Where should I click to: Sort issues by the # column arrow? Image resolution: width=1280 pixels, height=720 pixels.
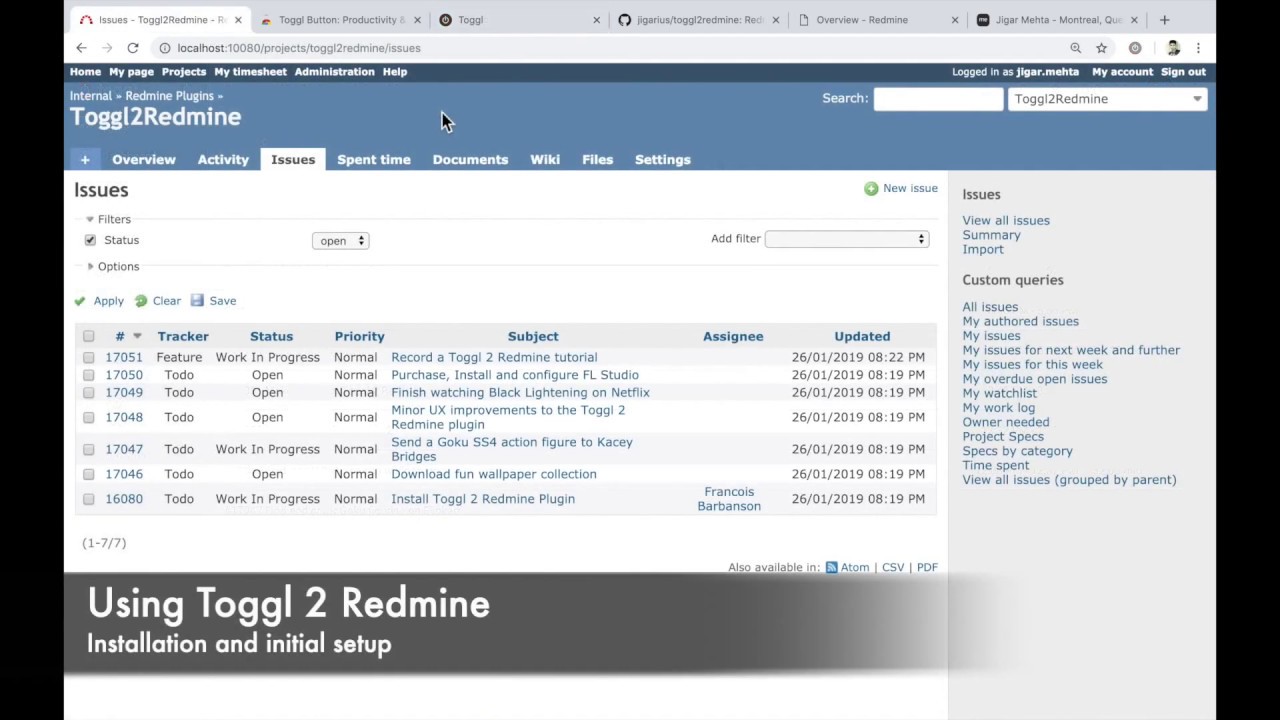point(137,336)
